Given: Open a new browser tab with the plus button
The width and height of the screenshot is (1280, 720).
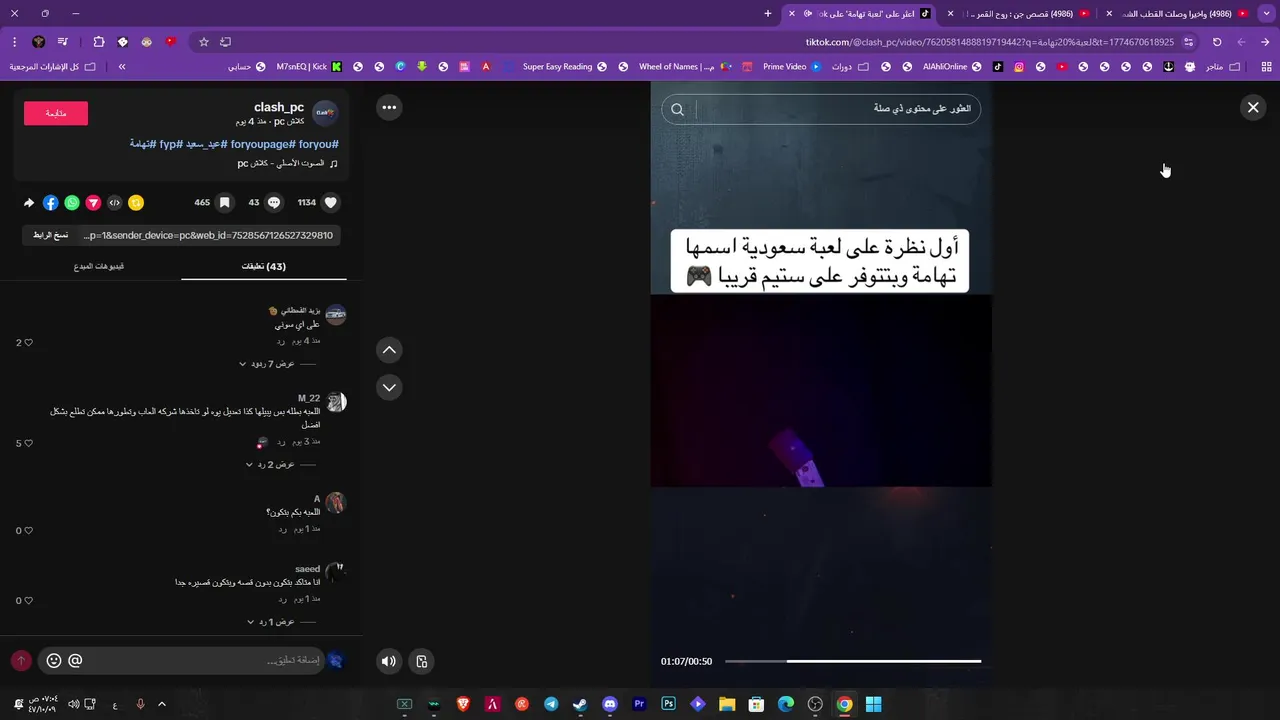Looking at the screenshot, I should (x=768, y=14).
